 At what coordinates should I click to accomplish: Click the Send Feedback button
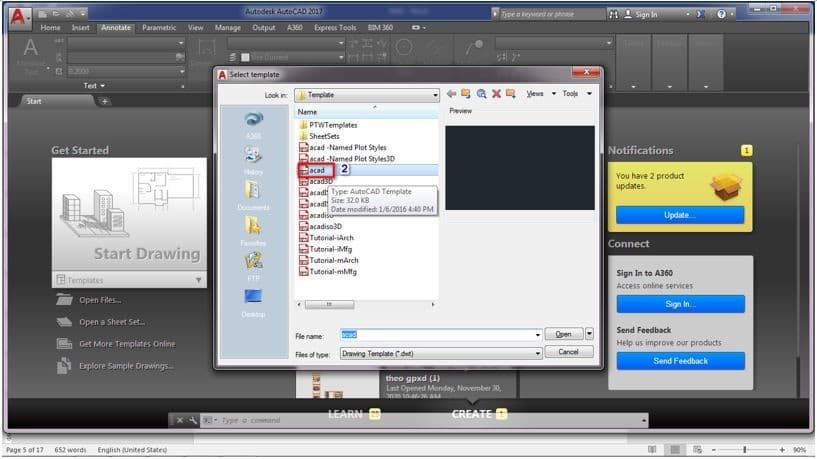tap(680, 361)
